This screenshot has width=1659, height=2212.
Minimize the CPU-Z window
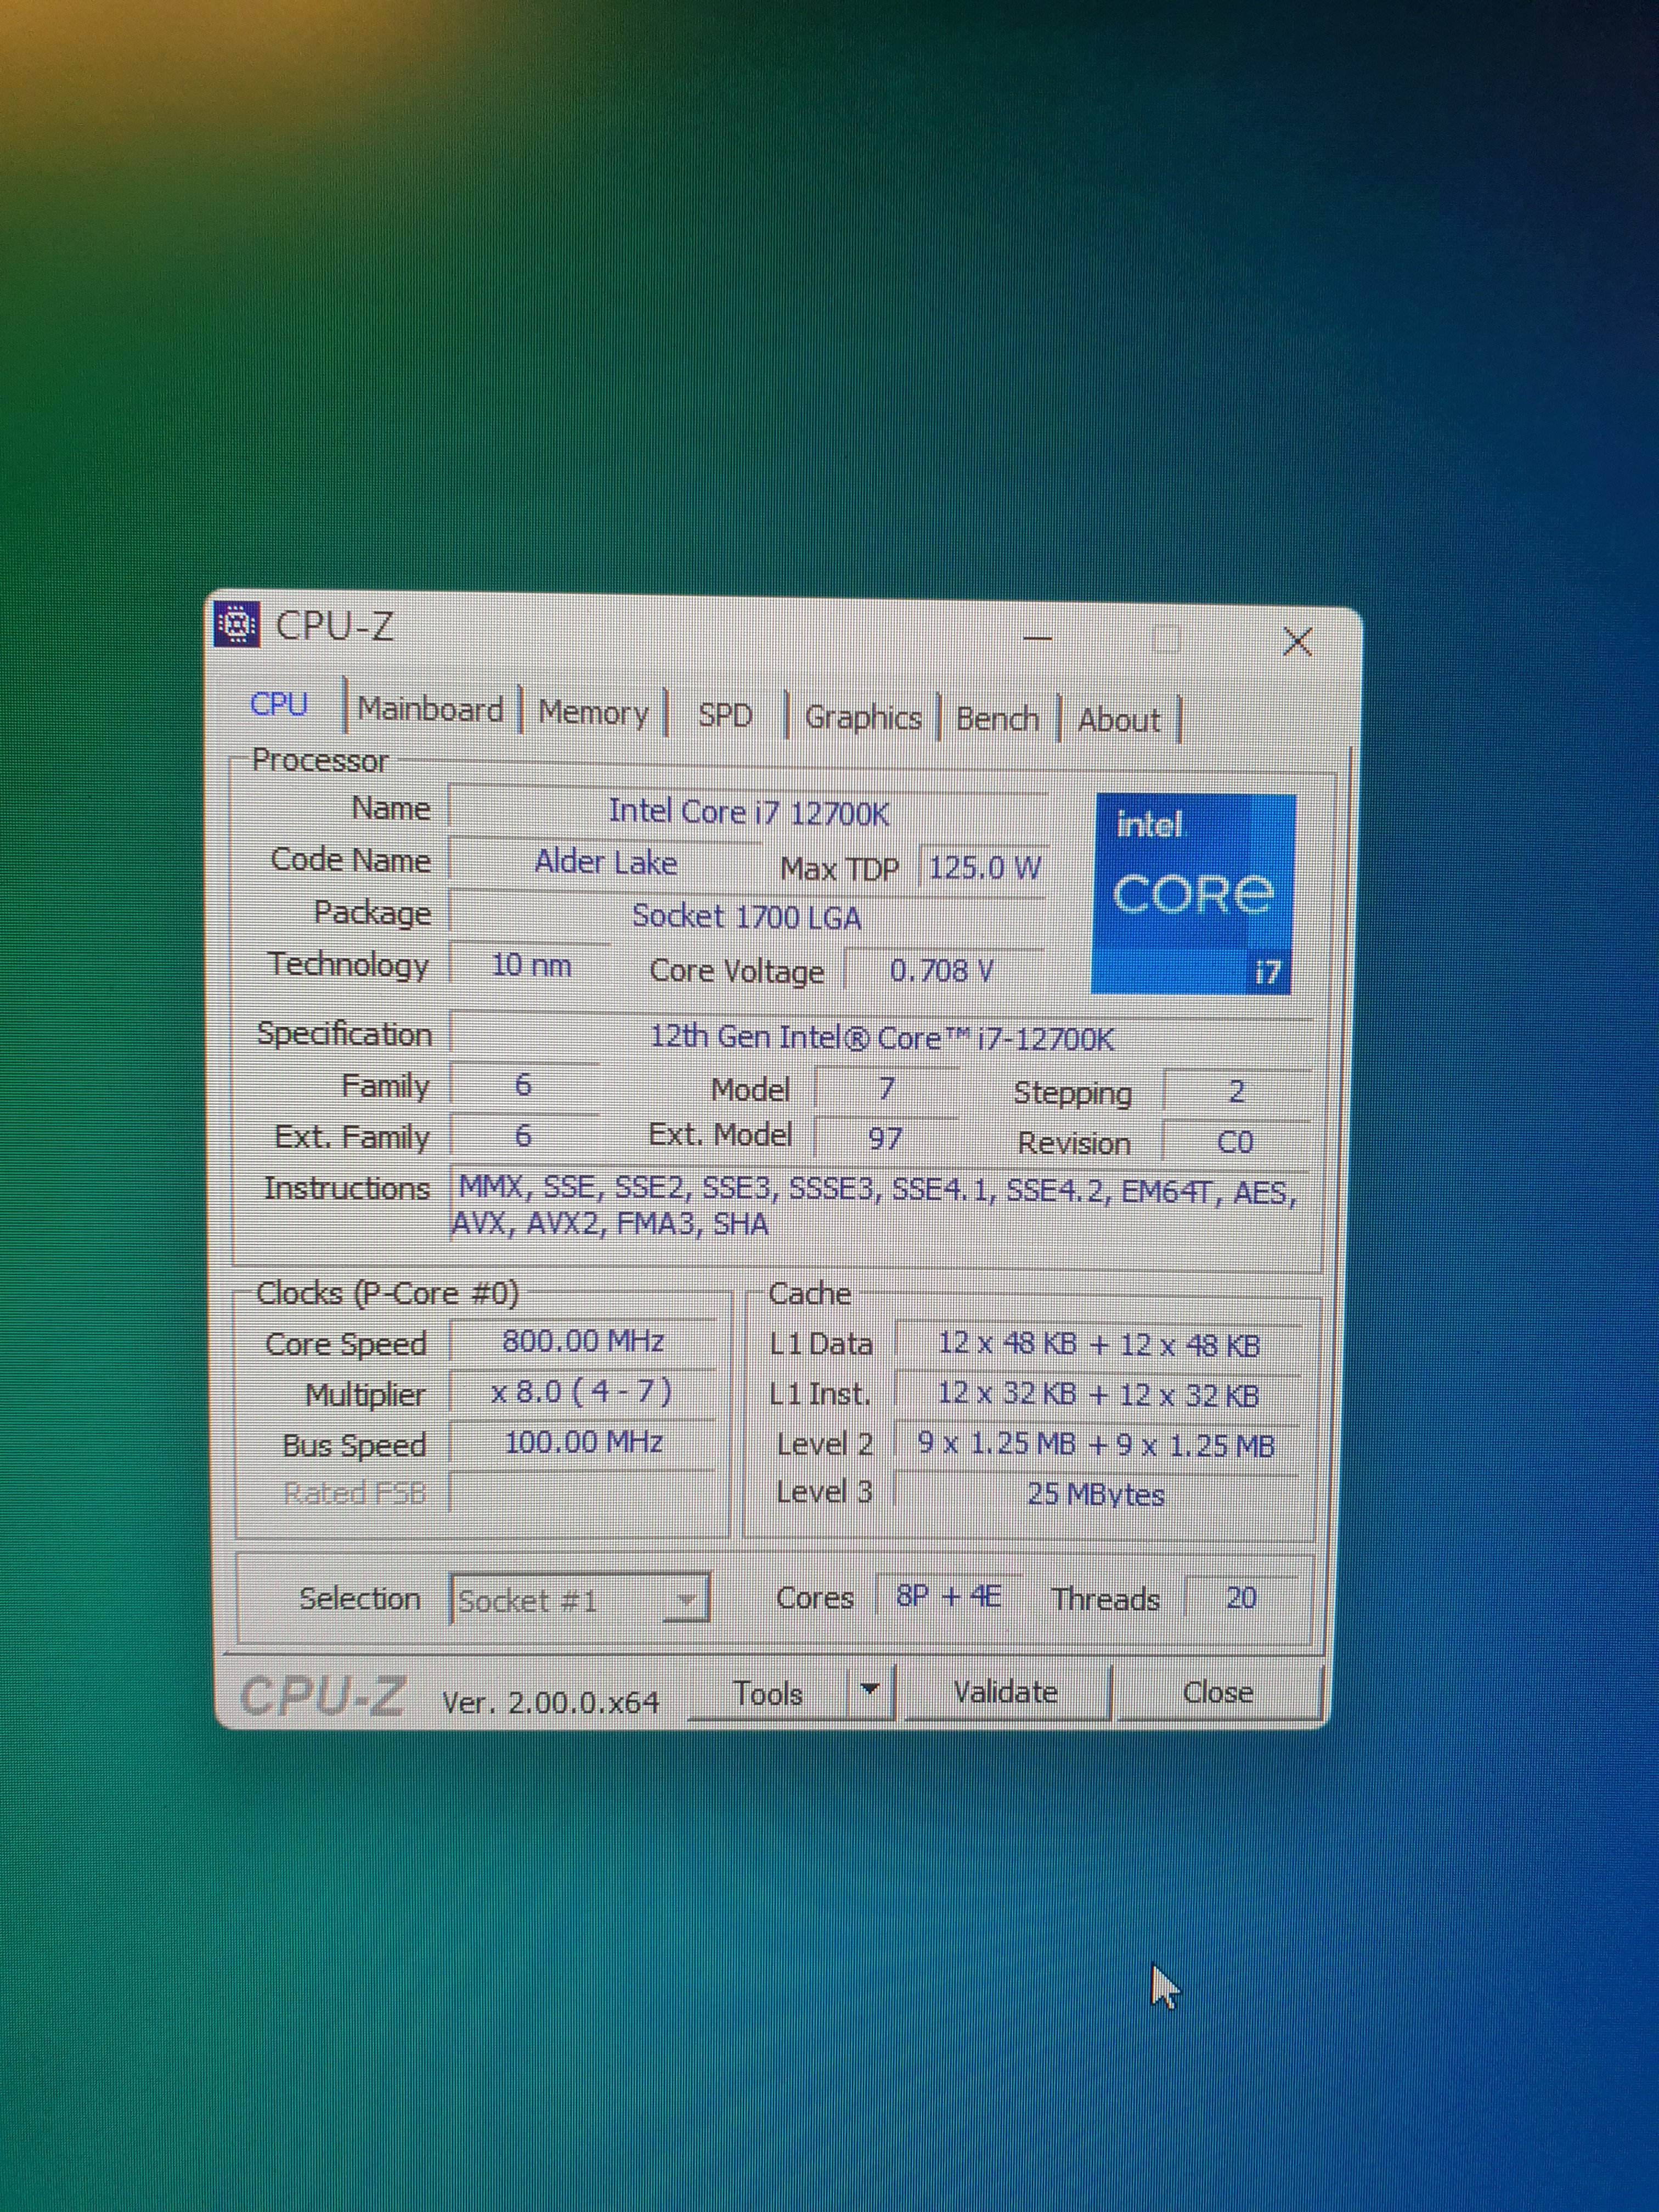click(x=1038, y=637)
